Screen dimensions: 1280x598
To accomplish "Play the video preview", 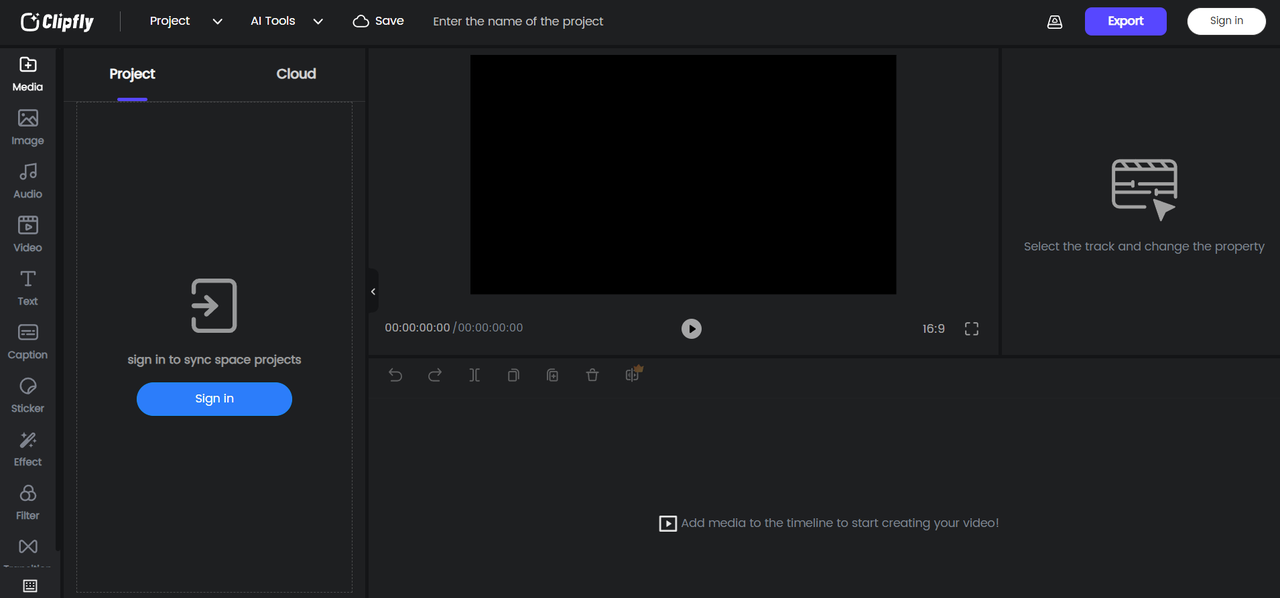I will pyautogui.click(x=691, y=329).
